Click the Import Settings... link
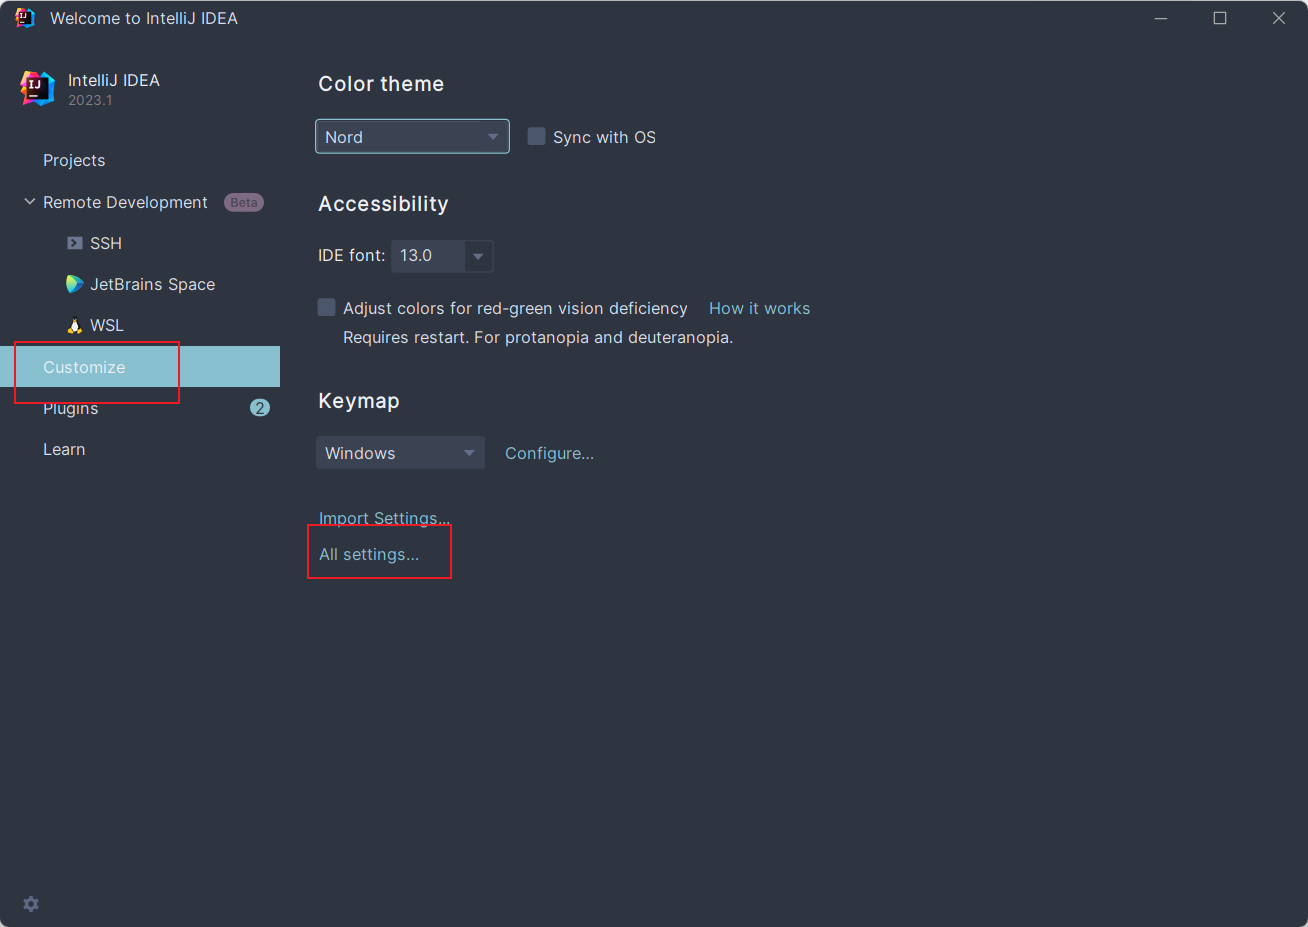Viewport: 1308px width, 927px height. pos(384,518)
